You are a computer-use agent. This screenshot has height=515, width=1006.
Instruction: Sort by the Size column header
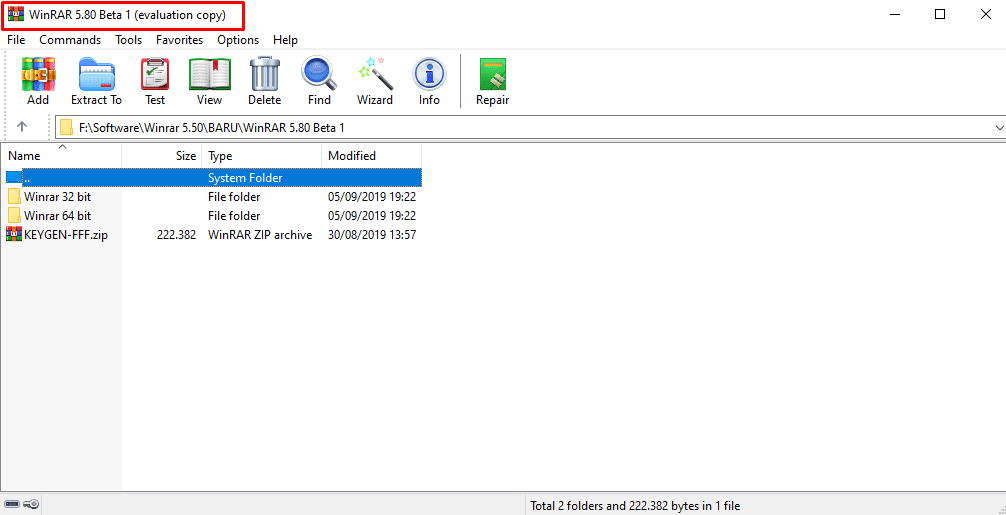click(162, 156)
